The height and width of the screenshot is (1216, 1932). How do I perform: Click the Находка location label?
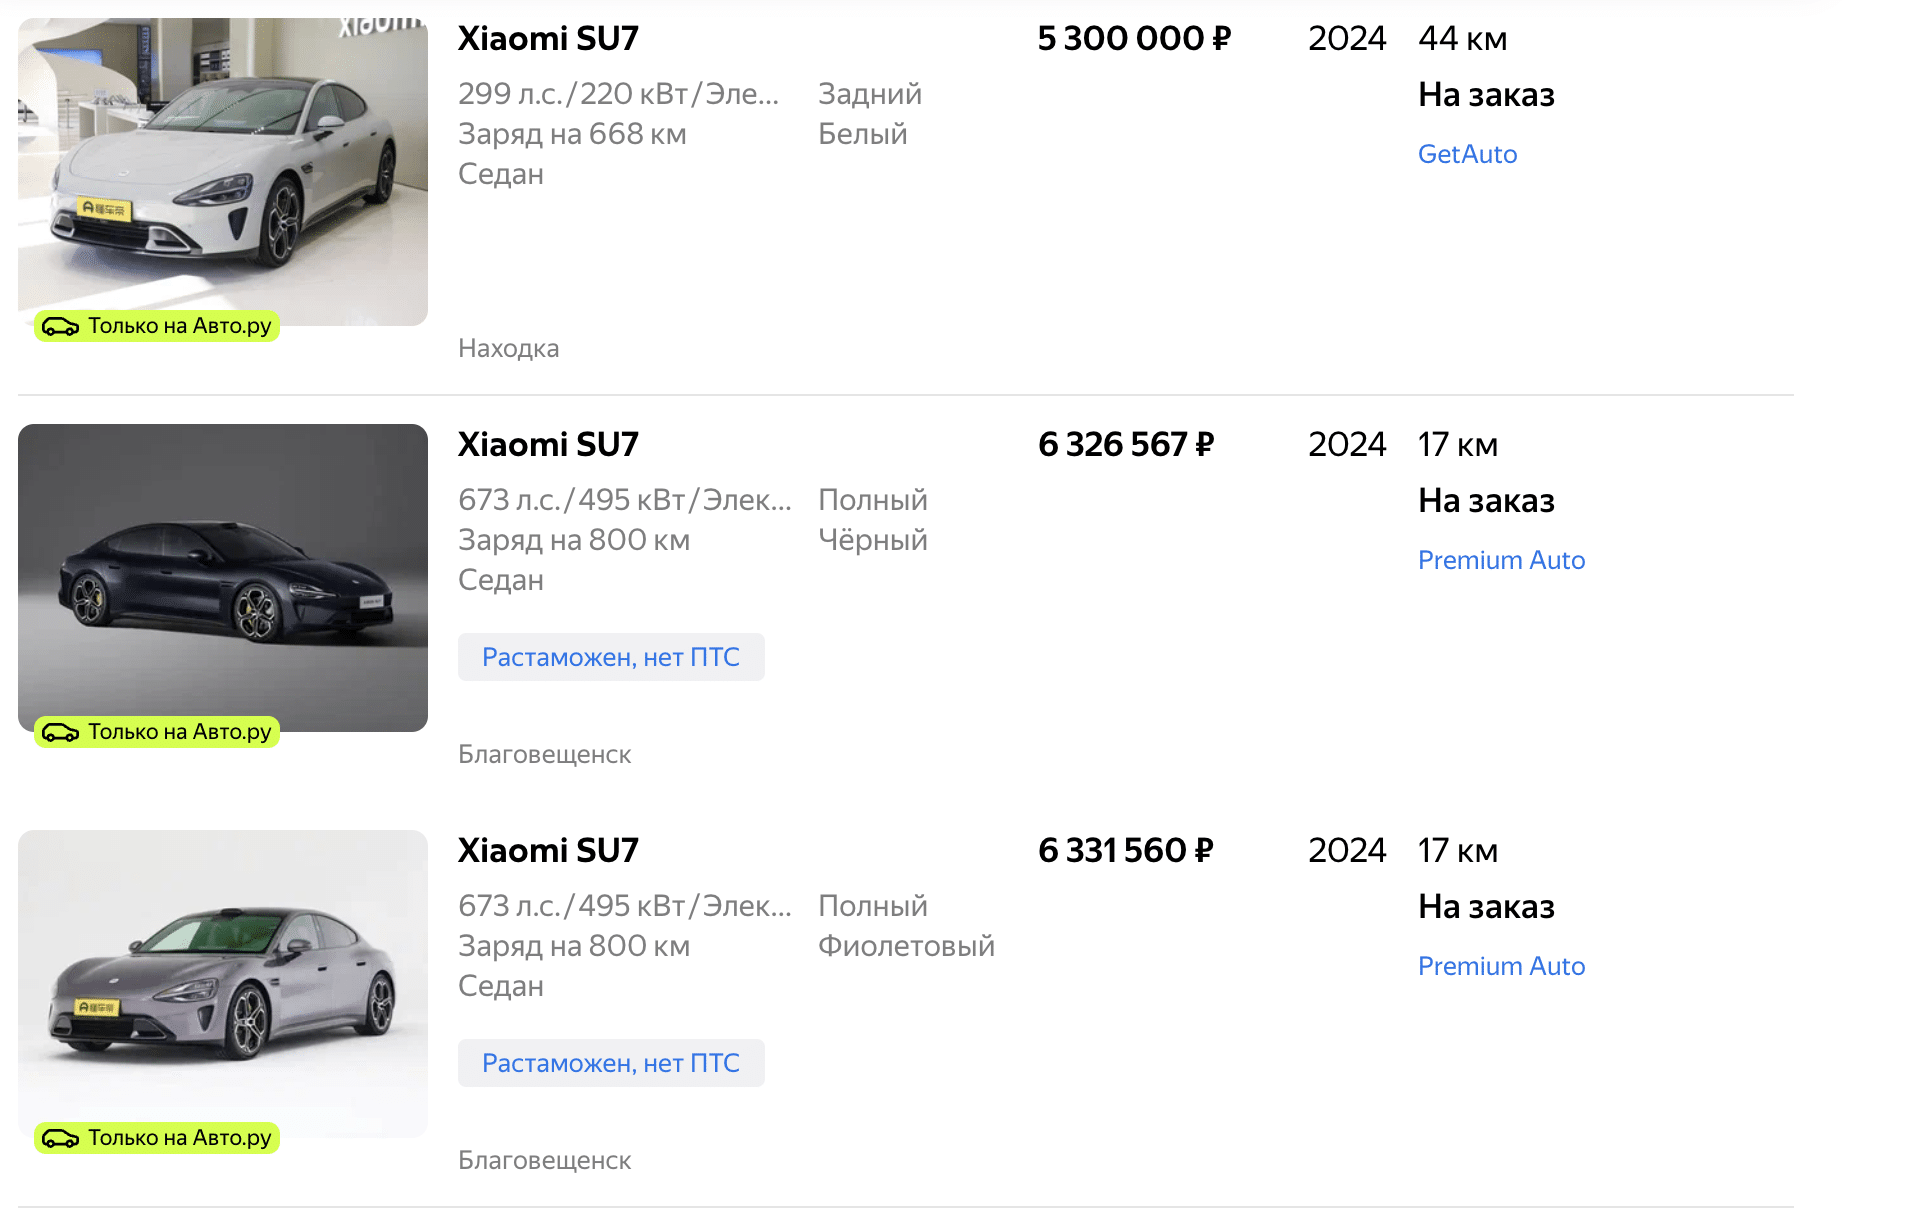508,349
